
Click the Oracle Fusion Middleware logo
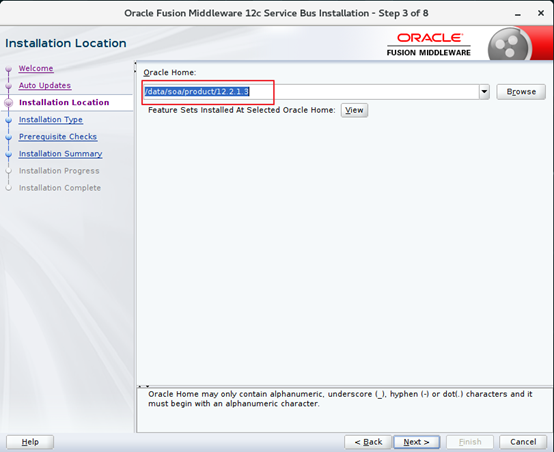click(429, 44)
